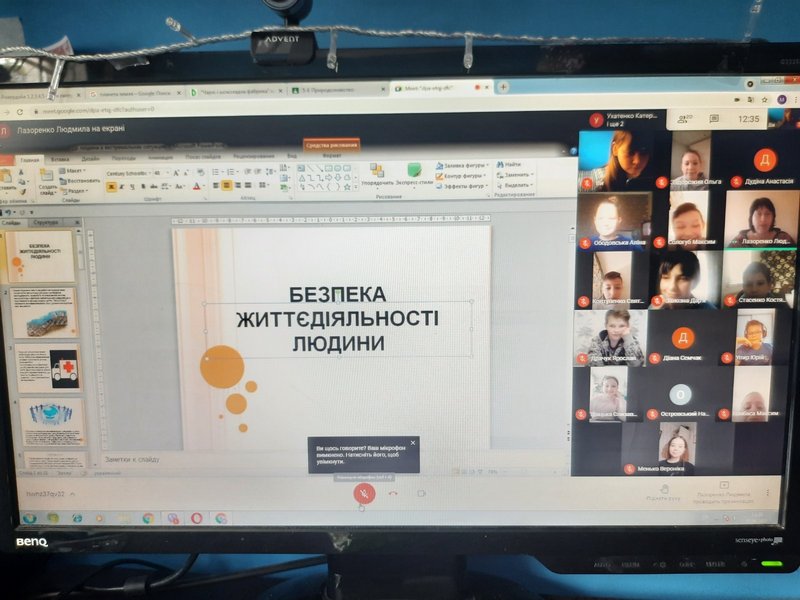Viewport: 800px width, 600px height.
Task: Open a new browser tab with plus button
Action: coord(503,87)
